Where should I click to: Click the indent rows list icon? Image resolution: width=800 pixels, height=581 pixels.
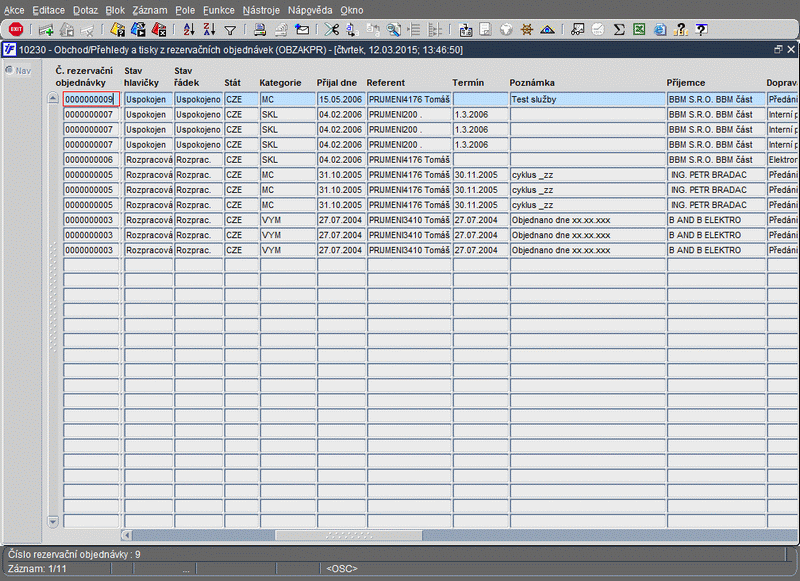point(414,30)
